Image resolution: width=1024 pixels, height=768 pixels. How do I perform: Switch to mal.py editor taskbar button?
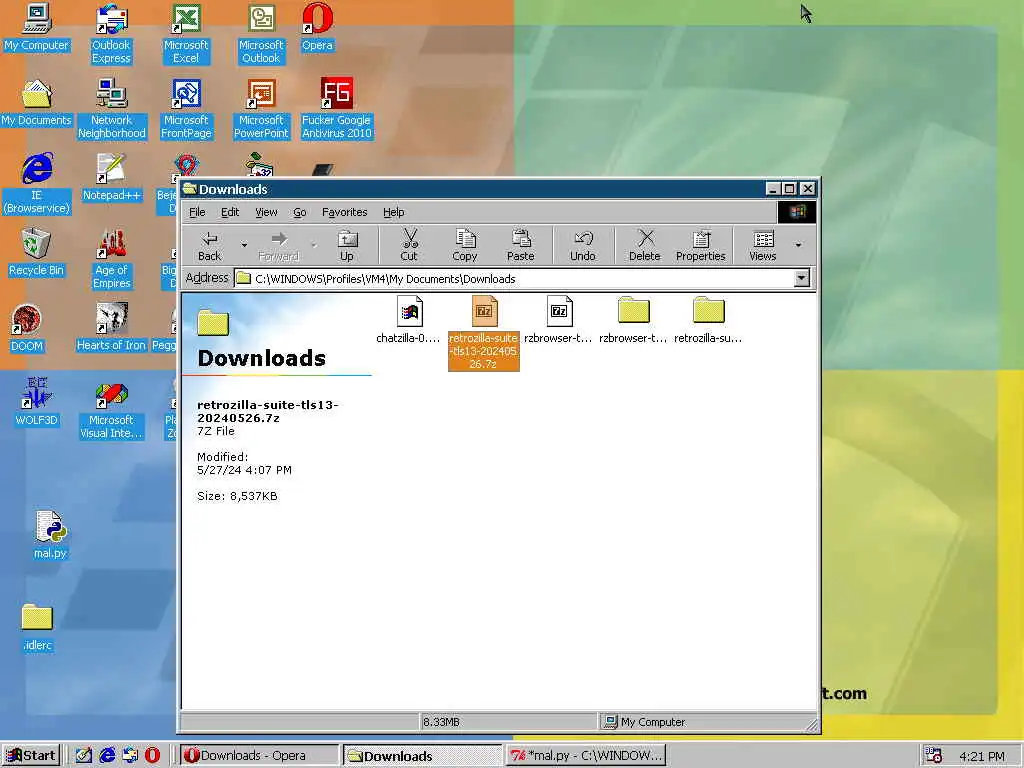586,756
